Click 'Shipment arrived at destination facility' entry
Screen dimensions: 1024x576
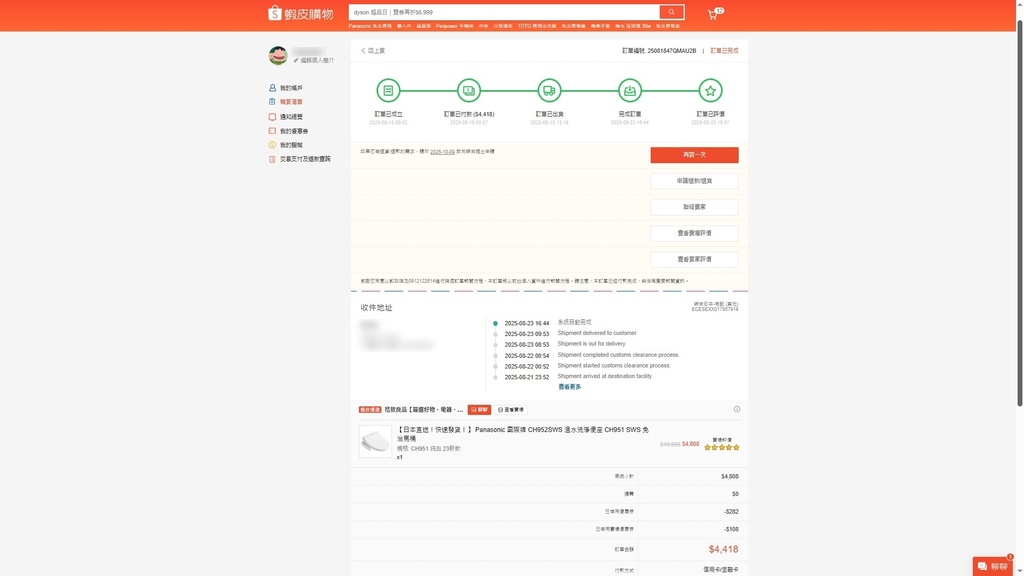605,376
